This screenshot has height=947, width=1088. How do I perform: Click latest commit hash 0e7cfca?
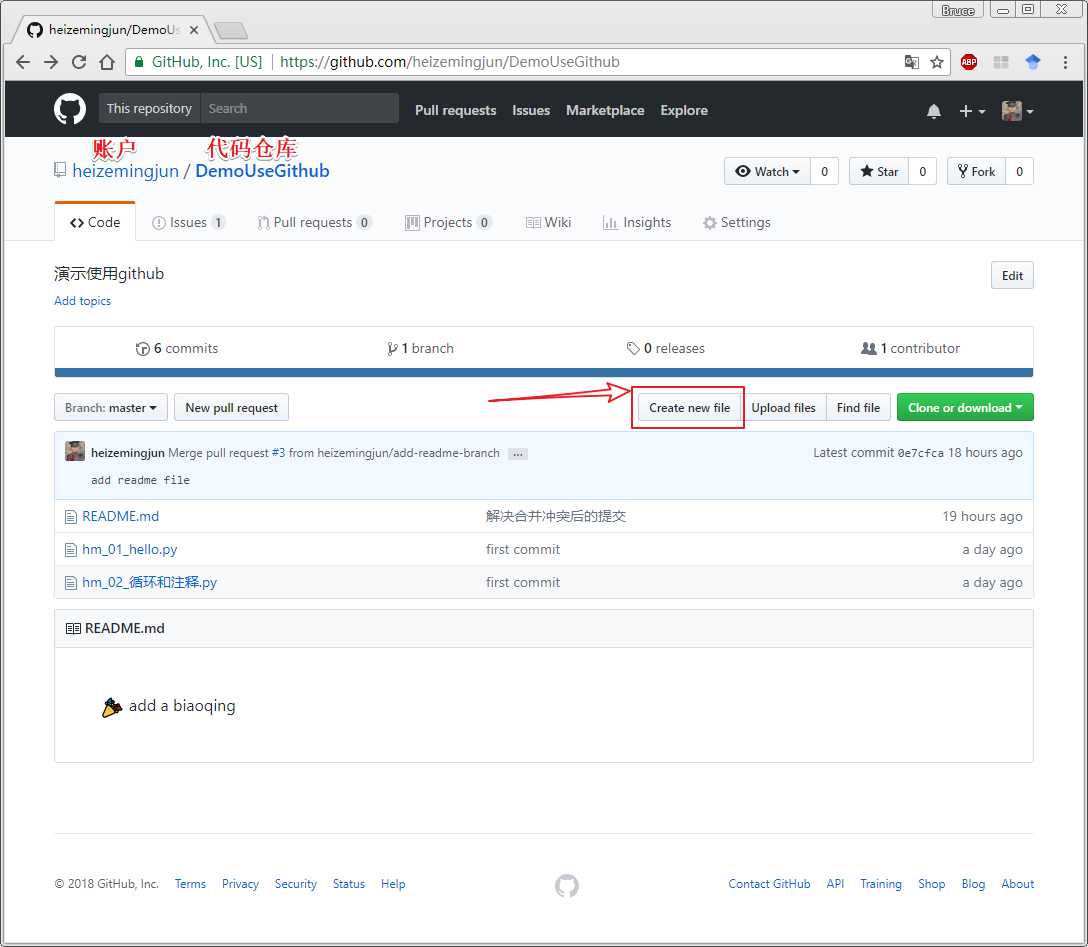(x=921, y=453)
